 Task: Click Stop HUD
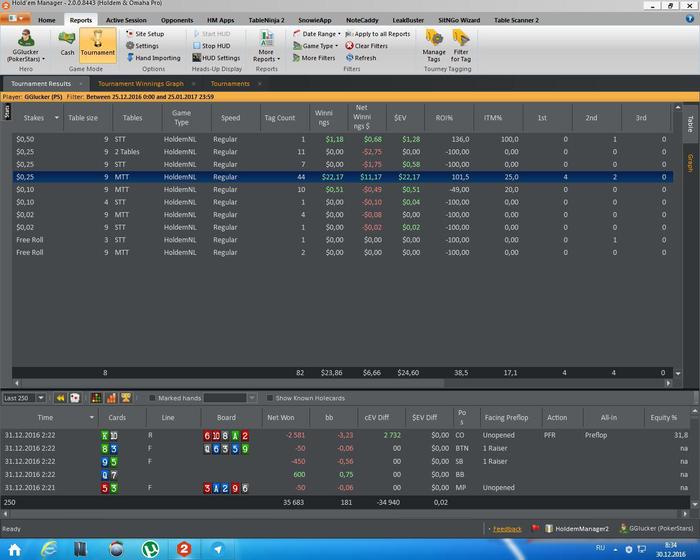[212, 46]
